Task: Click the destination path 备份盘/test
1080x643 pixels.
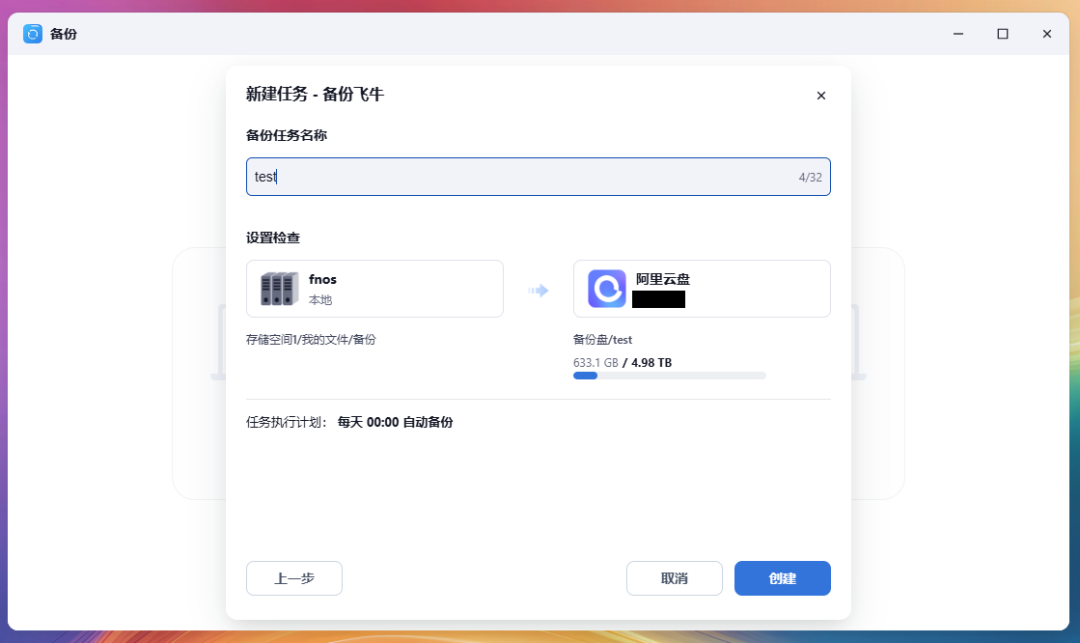Action: coord(602,339)
